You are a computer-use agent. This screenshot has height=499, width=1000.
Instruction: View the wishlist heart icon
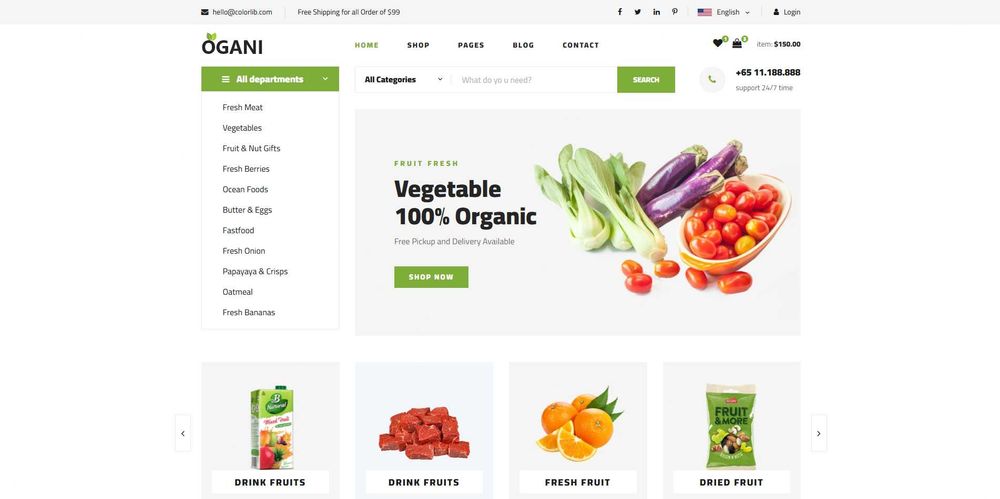pos(718,43)
